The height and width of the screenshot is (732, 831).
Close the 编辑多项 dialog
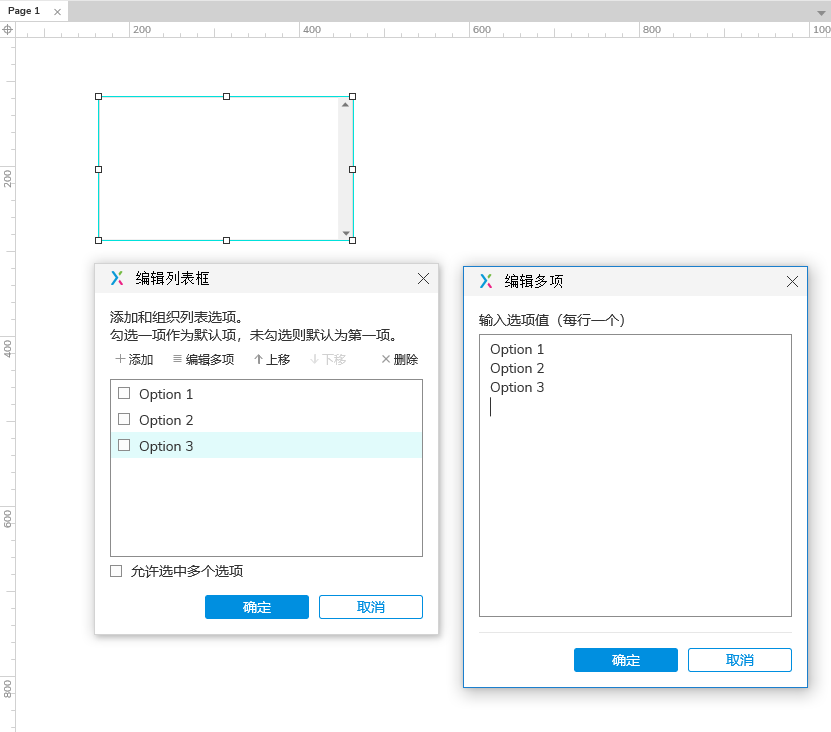point(792,281)
